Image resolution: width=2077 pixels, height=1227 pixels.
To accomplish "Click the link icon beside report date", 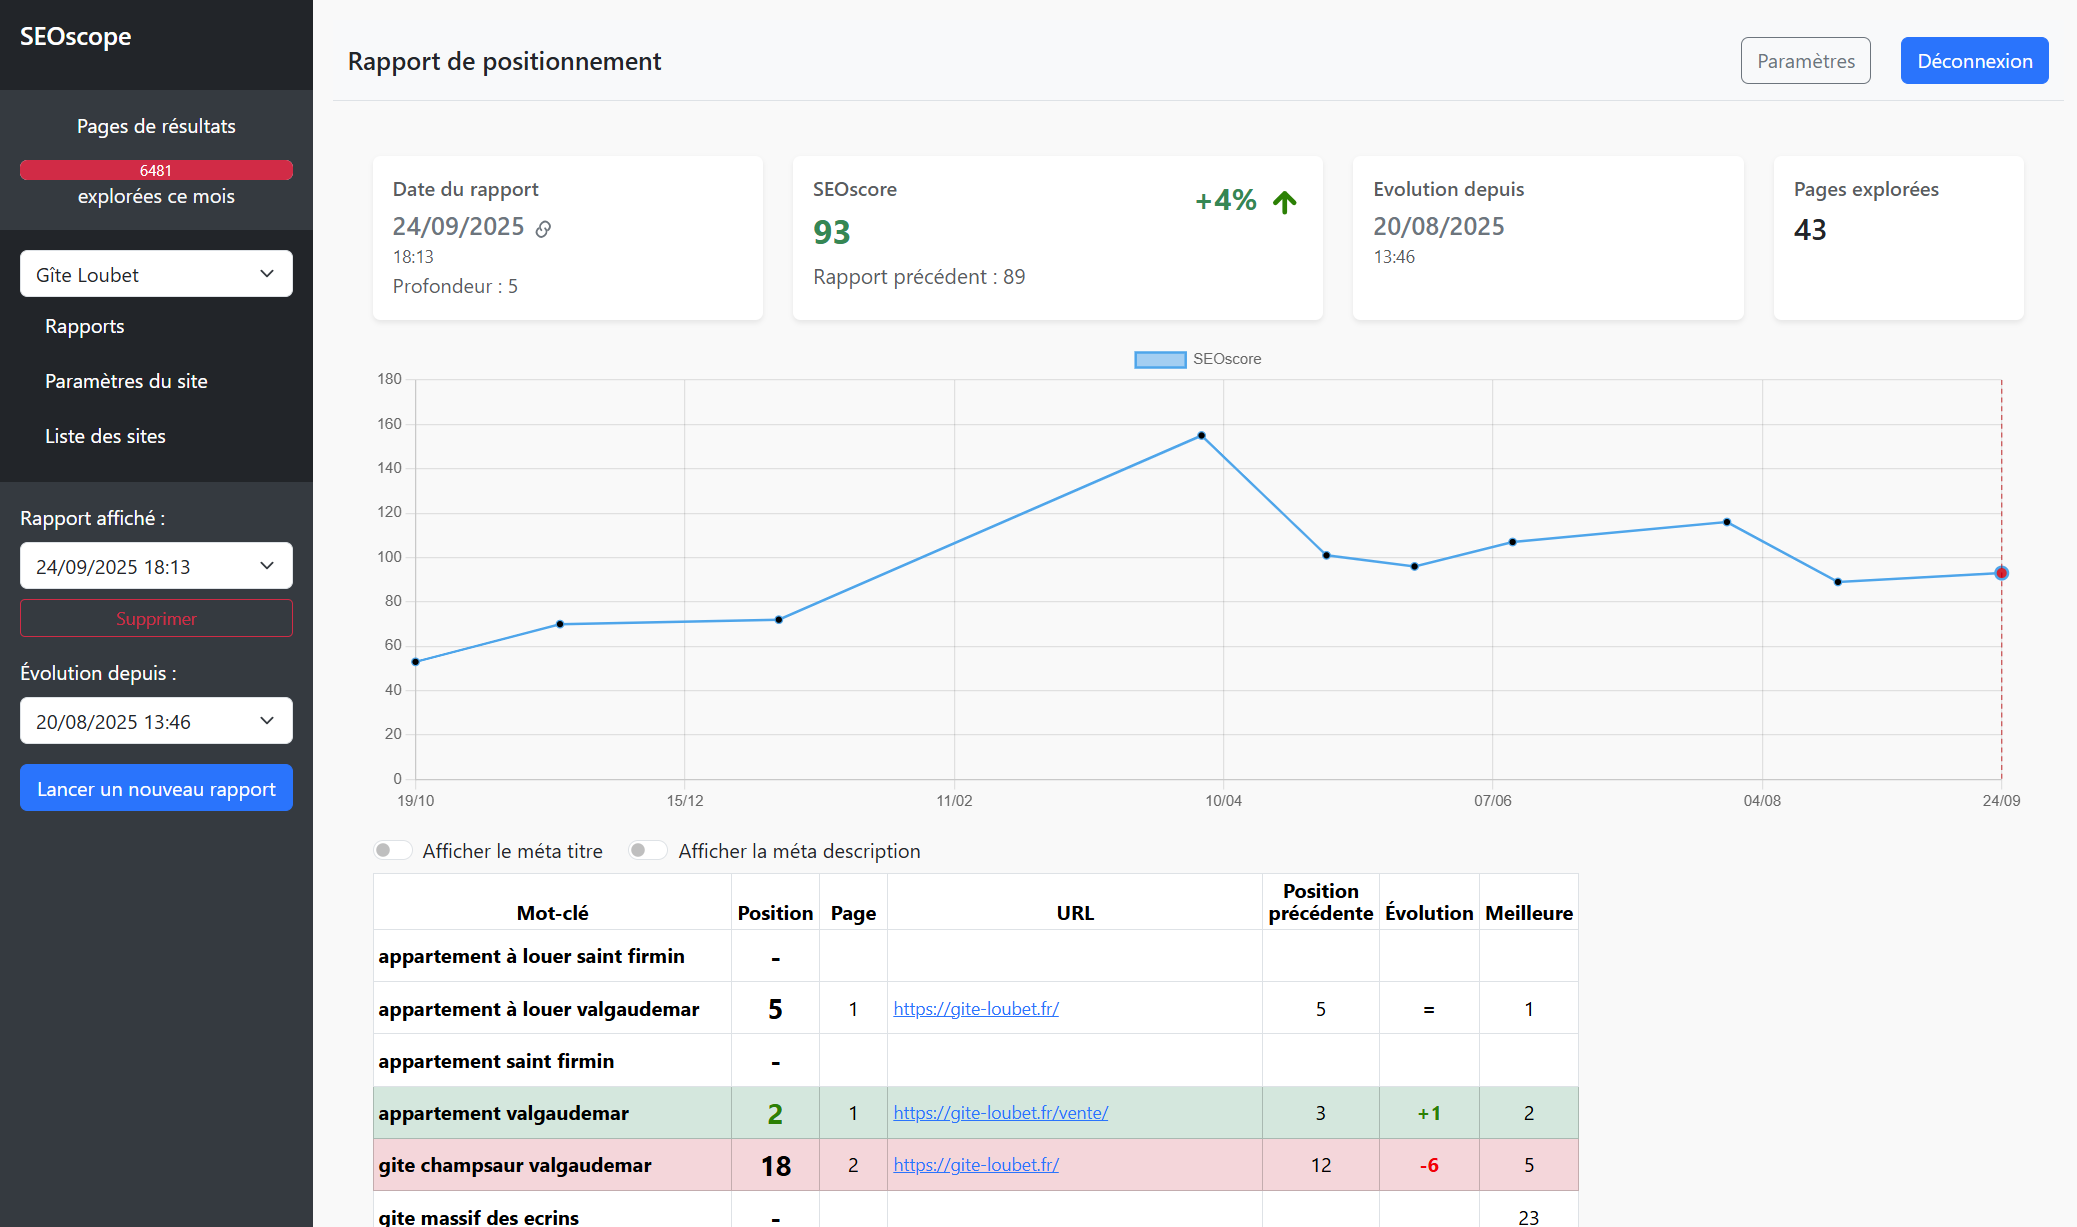I will click(543, 229).
